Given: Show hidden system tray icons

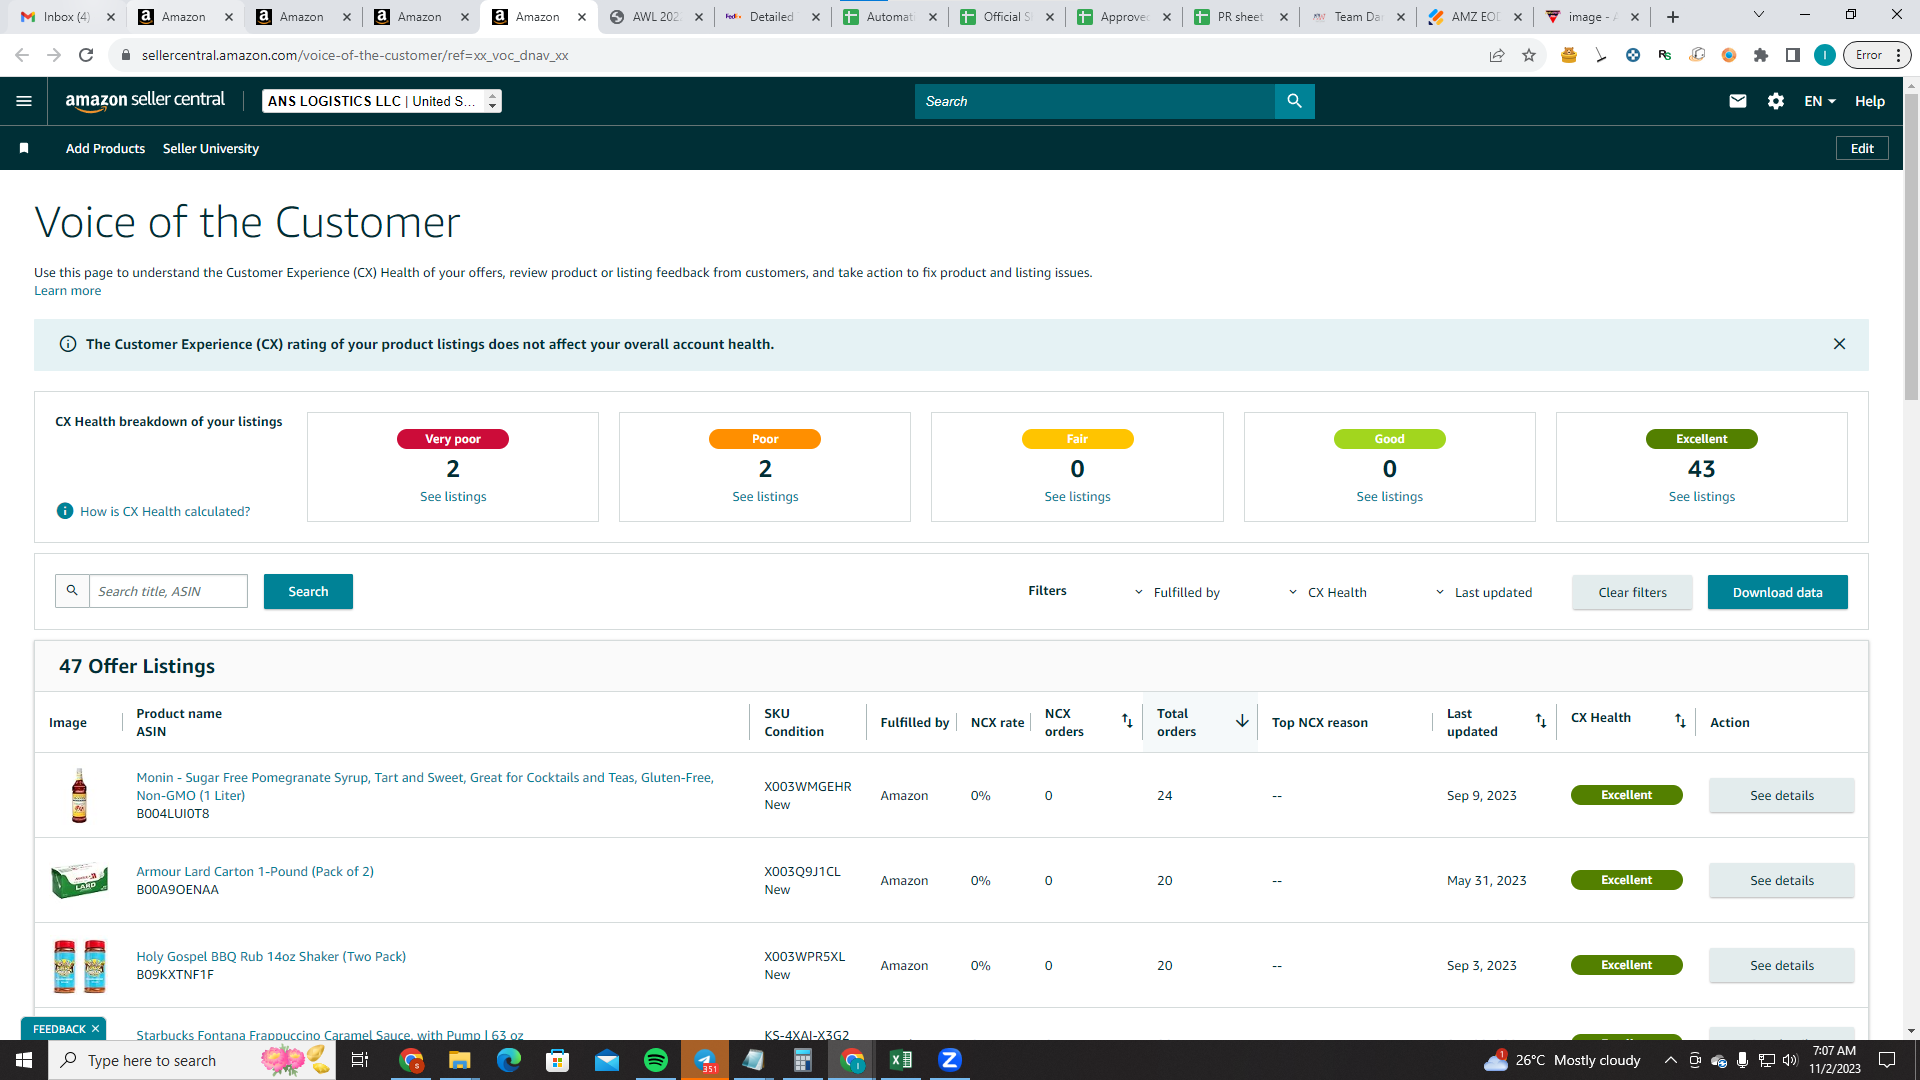Looking at the screenshot, I should coord(1670,1060).
